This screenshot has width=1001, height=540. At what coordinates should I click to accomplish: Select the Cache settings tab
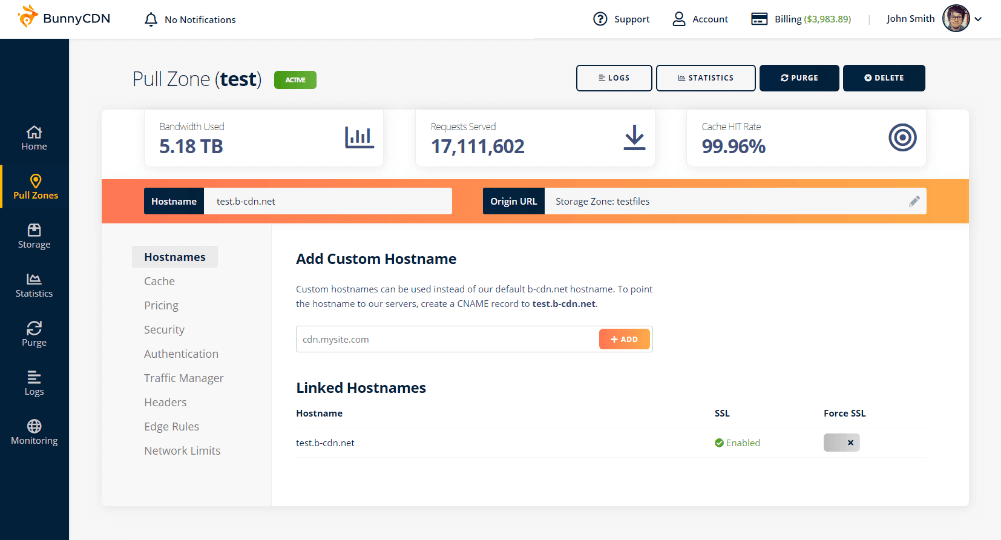point(159,281)
